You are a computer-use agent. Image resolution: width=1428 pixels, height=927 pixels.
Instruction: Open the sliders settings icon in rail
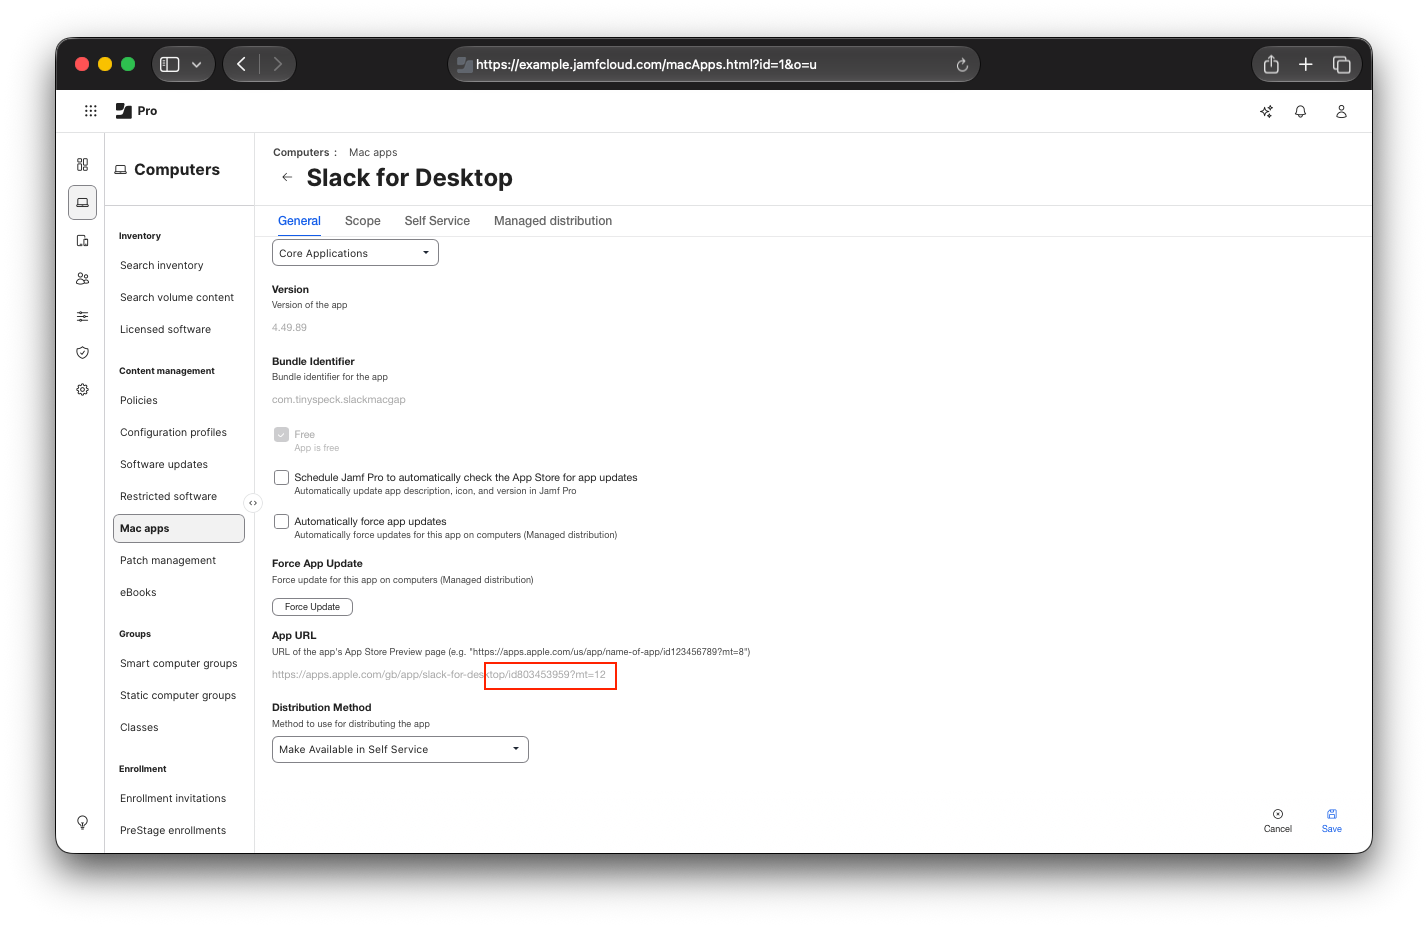pyautogui.click(x=82, y=316)
